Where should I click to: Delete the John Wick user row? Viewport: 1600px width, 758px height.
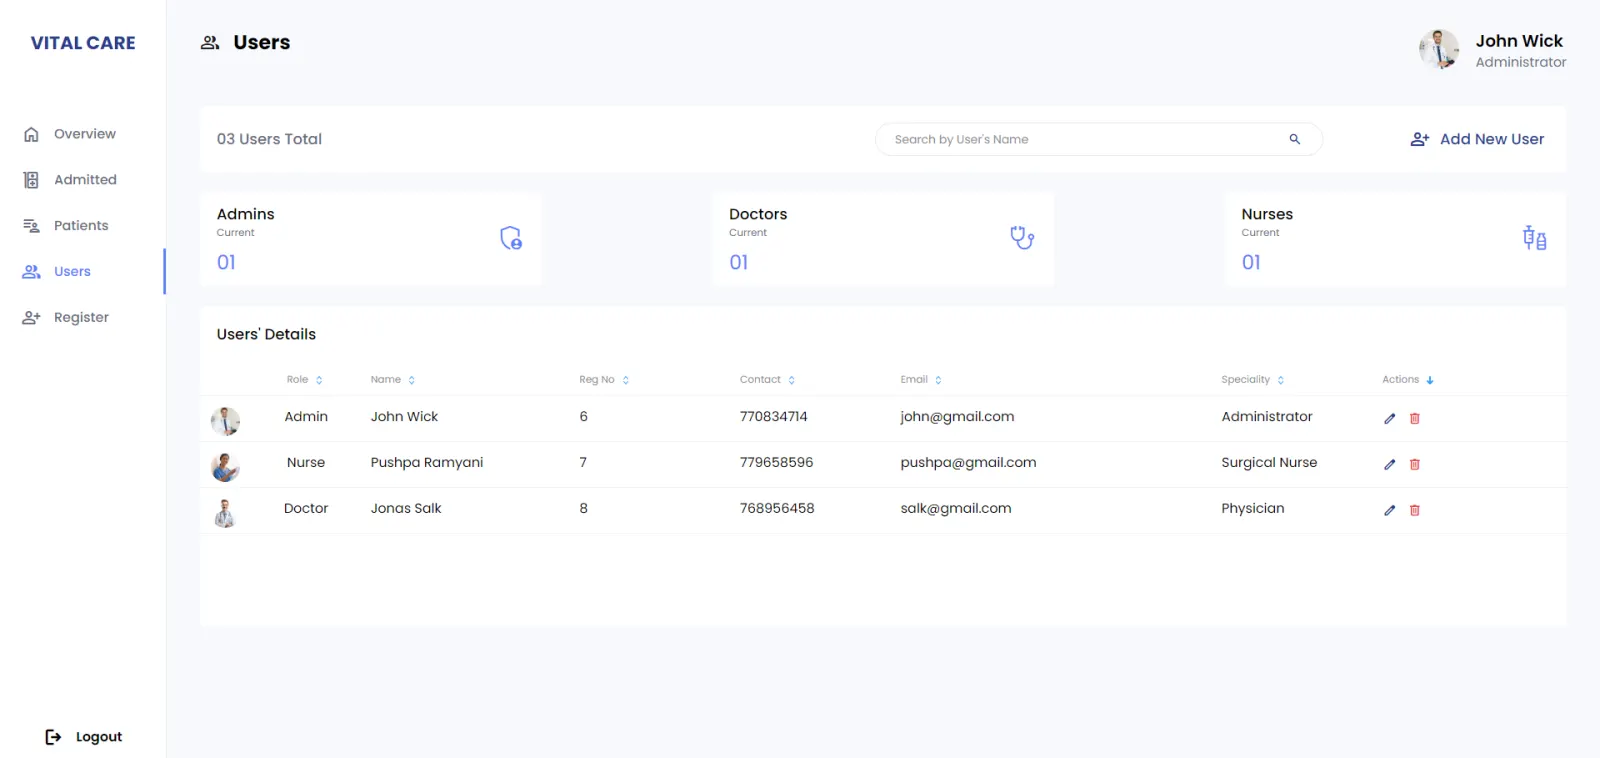(1415, 418)
